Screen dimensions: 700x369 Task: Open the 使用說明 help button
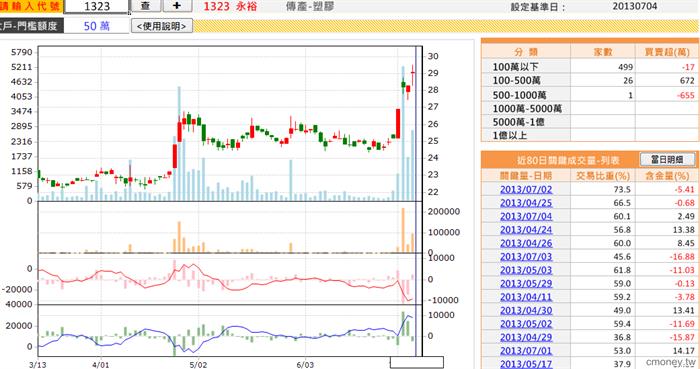click(x=162, y=26)
